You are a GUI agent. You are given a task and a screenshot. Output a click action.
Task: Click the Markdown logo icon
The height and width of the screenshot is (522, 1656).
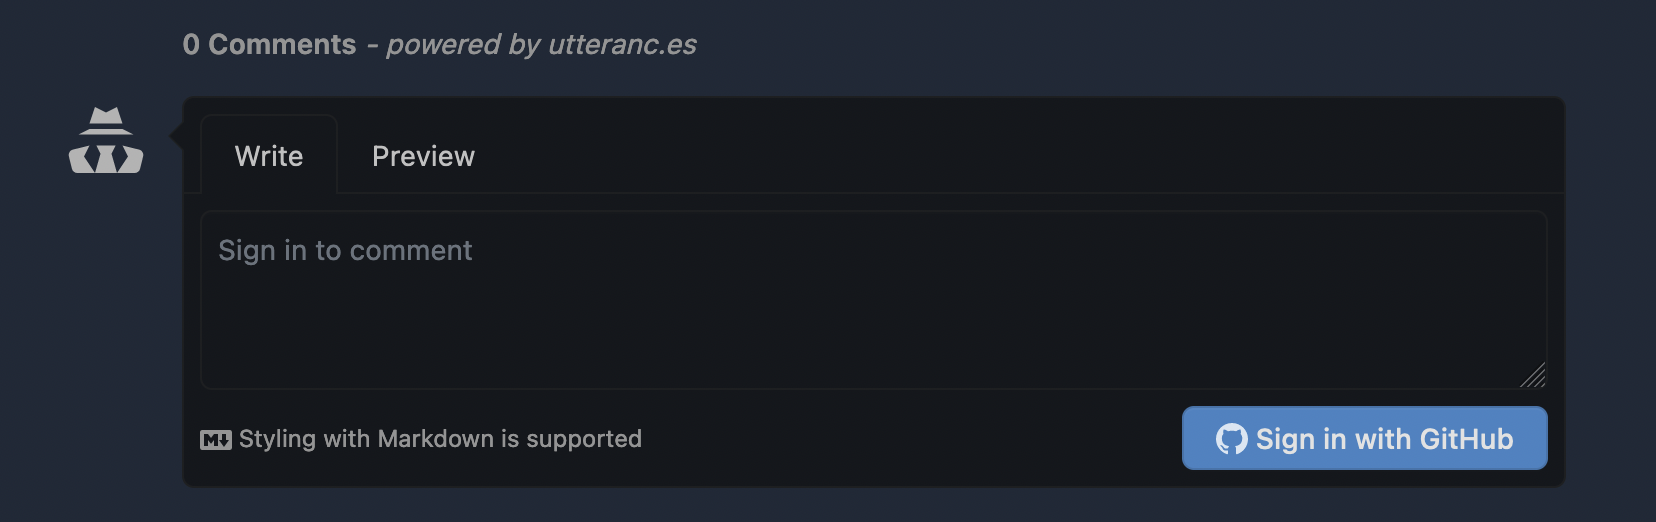coord(215,440)
